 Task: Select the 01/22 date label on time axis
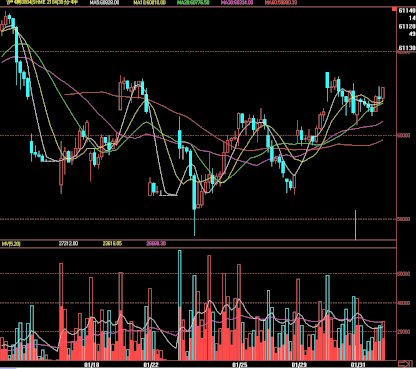click(151, 365)
